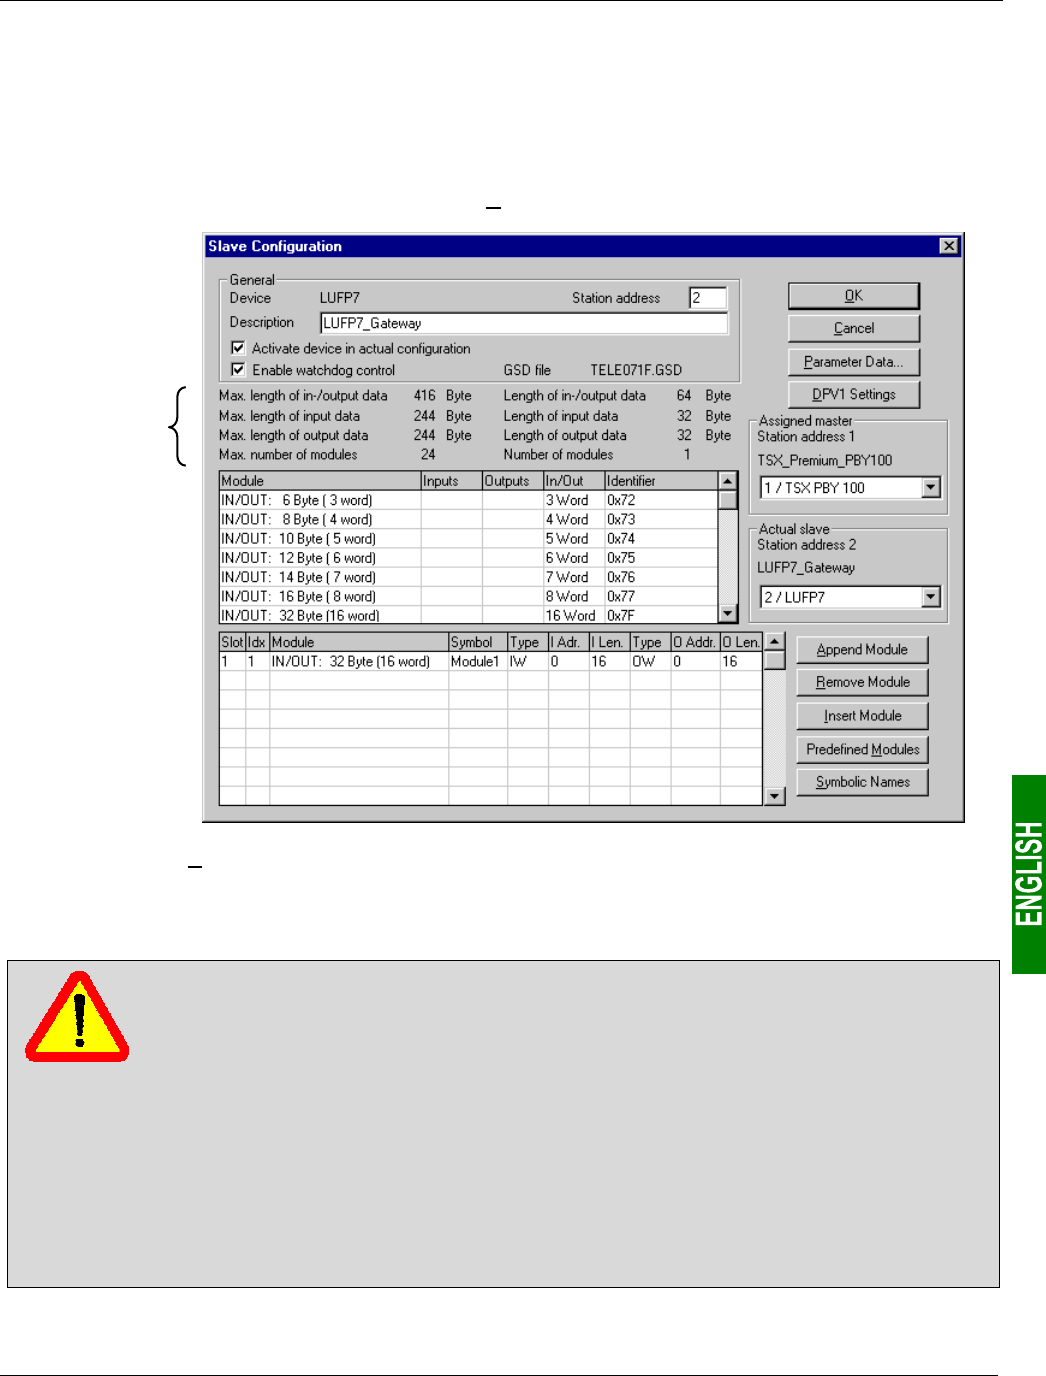Screen dimensions: 1046x1376
Task: Click the O Len. column header
Action: 741,642
